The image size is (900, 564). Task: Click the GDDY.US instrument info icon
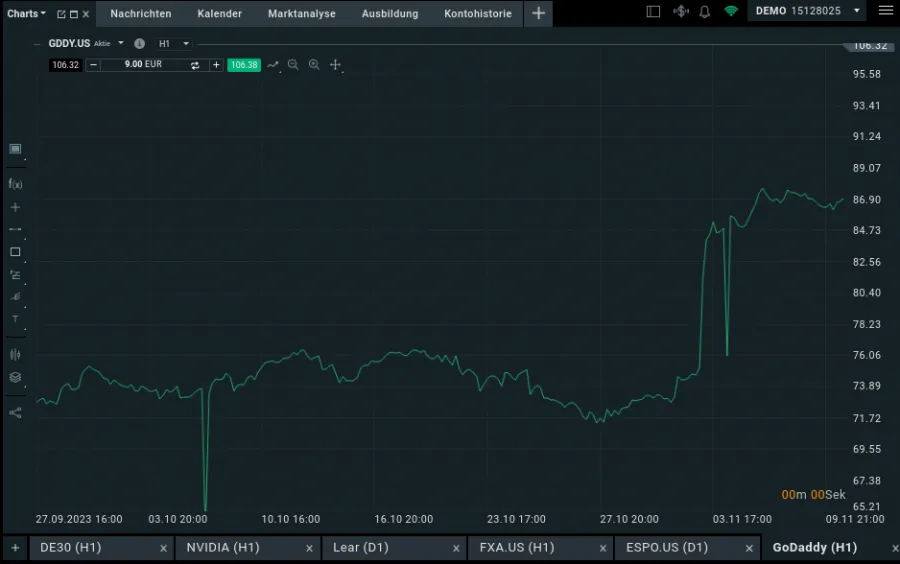click(x=139, y=44)
